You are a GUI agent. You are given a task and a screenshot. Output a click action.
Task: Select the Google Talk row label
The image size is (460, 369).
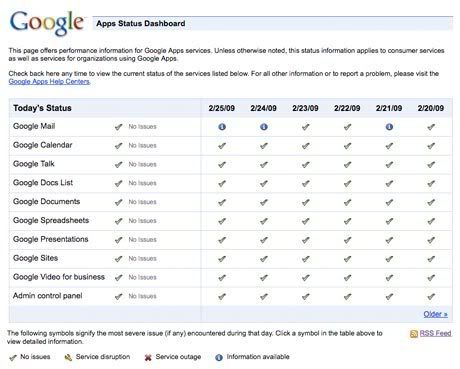34,164
